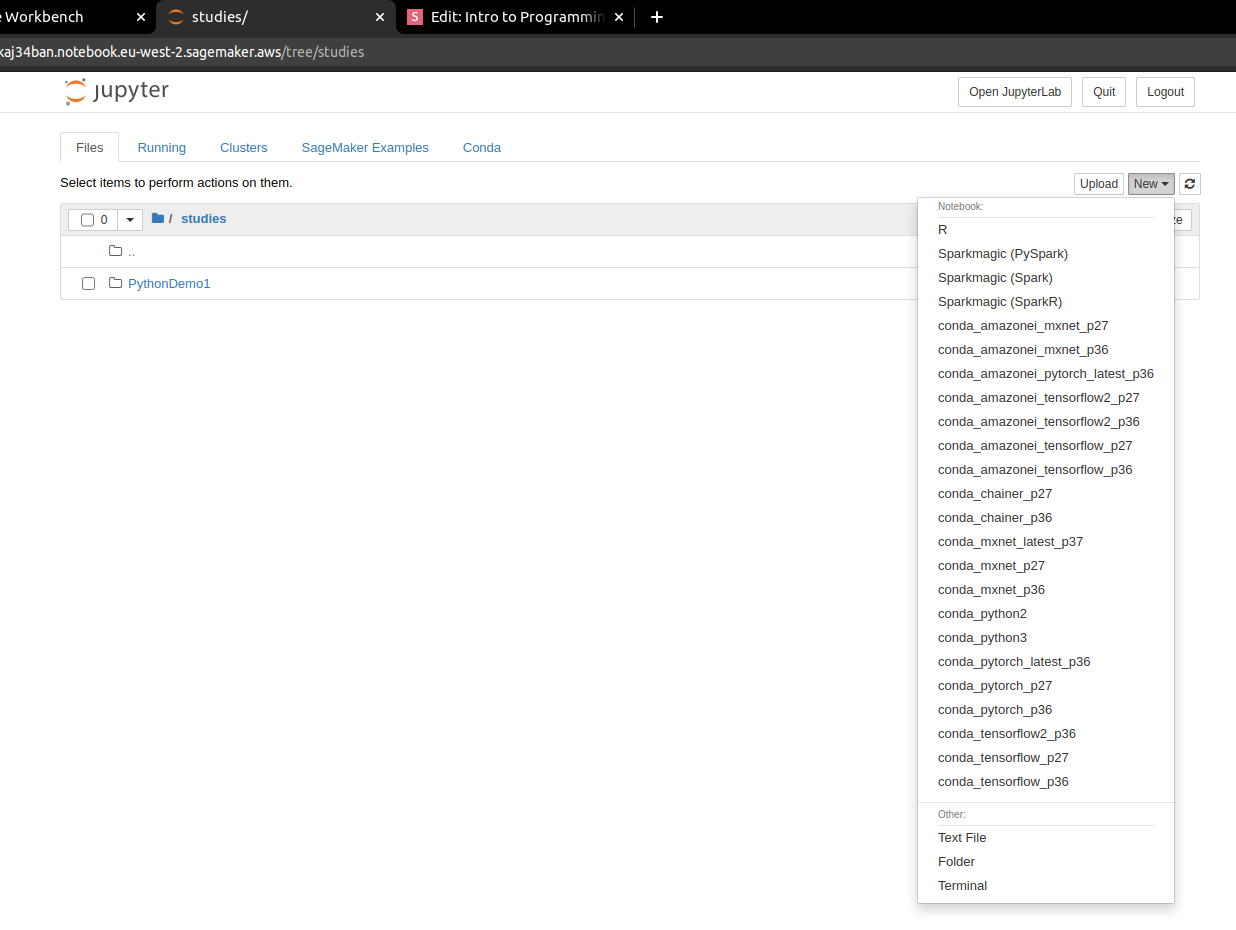Open the Conda tab
Viewport: 1236px width, 930px height.
pyautogui.click(x=482, y=147)
